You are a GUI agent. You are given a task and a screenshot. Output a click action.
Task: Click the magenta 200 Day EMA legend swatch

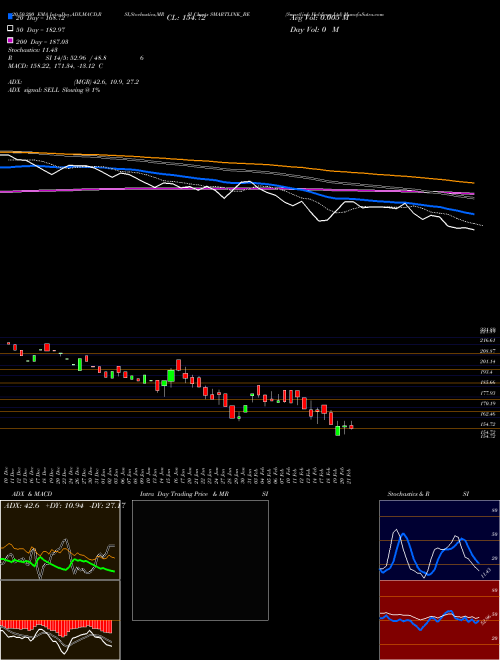11,41
